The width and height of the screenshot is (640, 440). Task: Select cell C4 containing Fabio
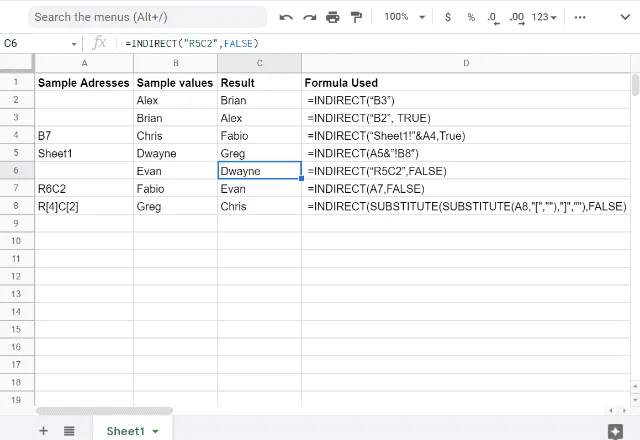(260, 136)
